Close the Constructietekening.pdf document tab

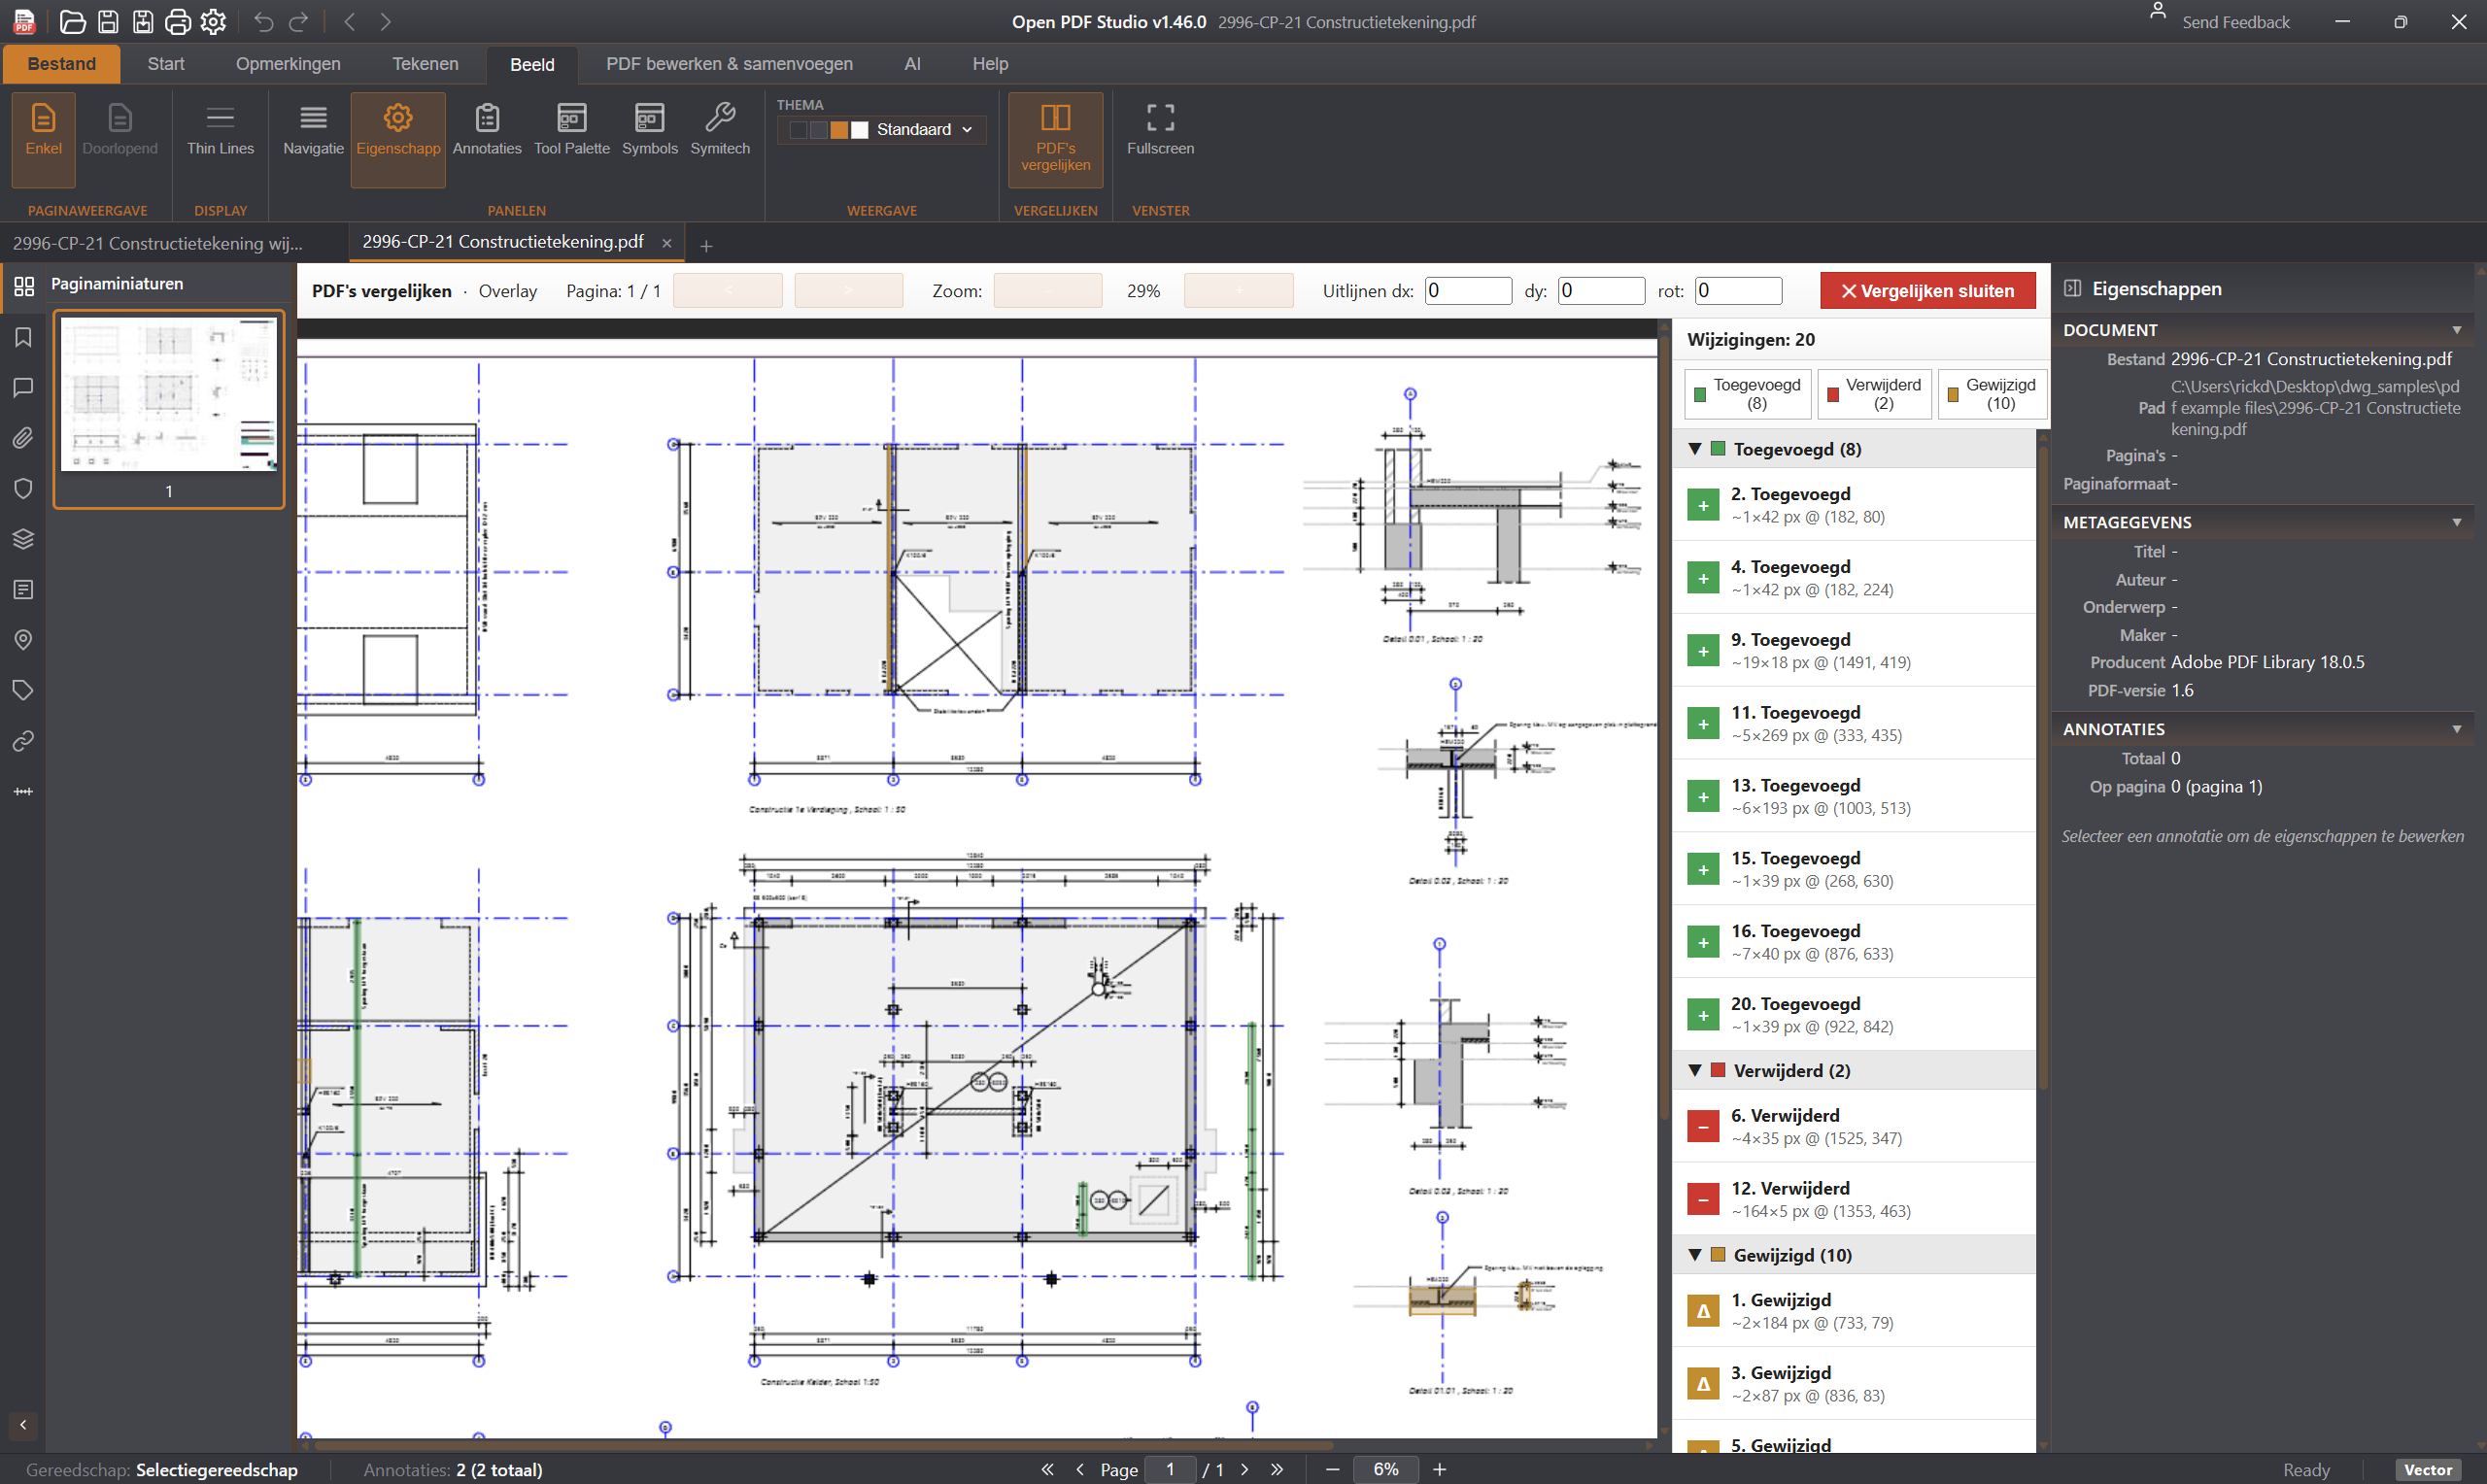point(667,243)
